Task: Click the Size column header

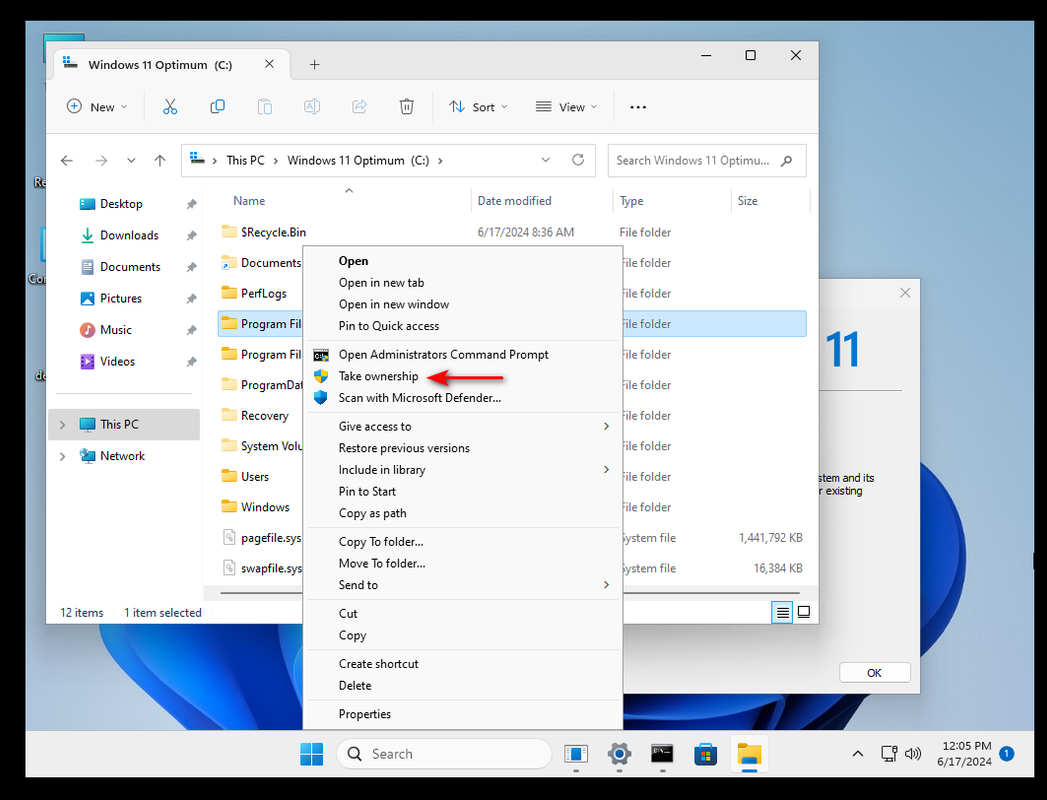Action: point(747,200)
